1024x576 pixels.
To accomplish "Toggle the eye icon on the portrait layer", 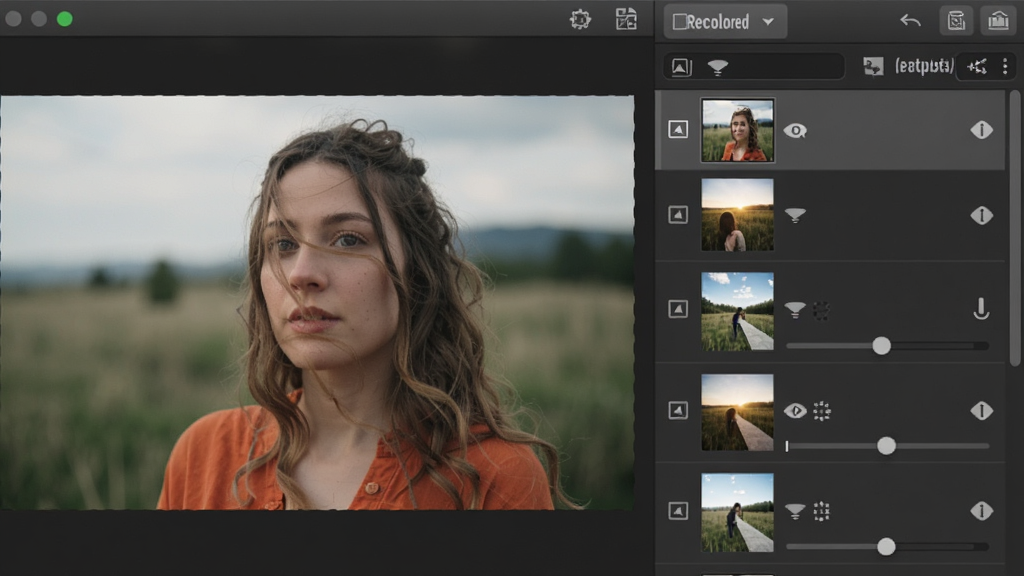I will click(795, 131).
